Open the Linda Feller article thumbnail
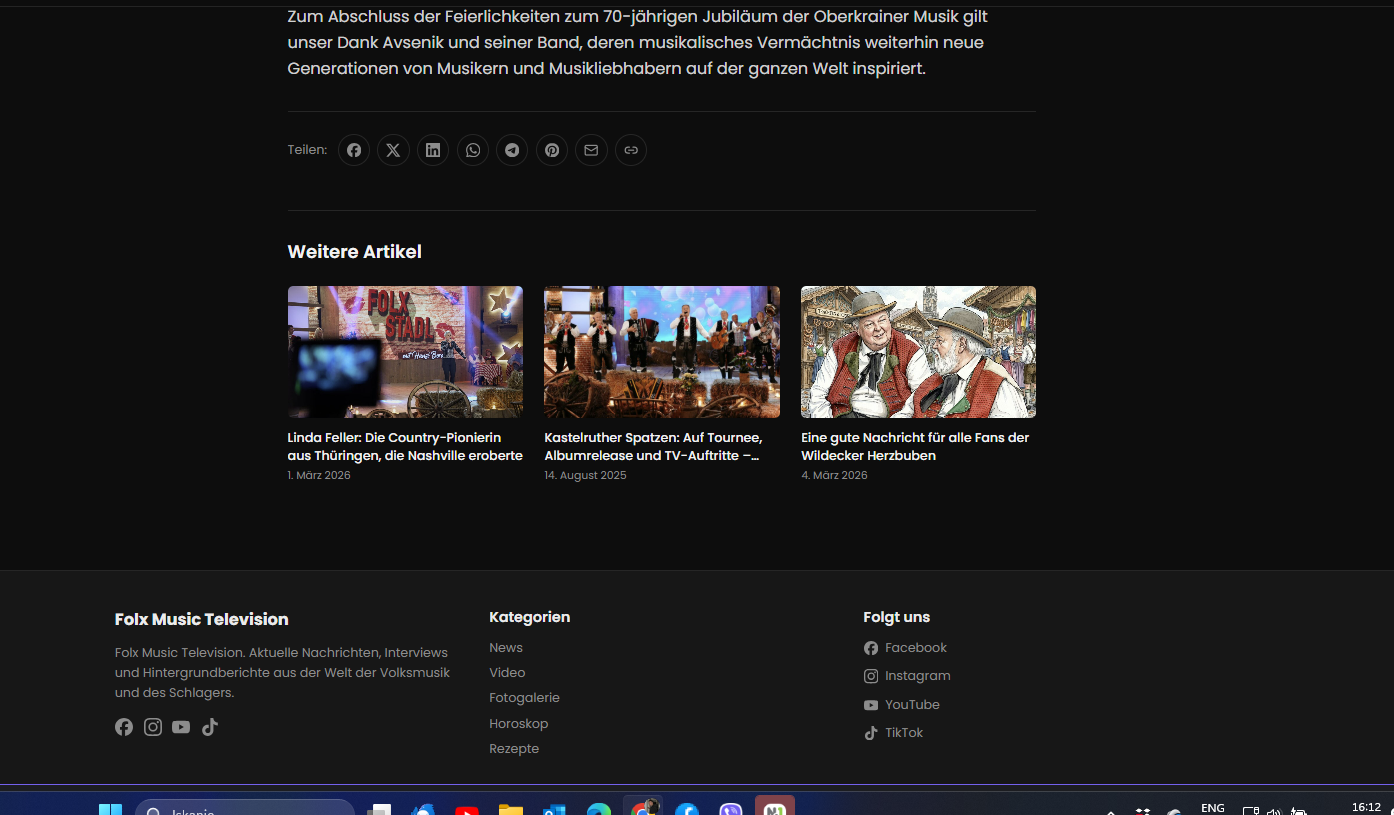1394x815 pixels. click(x=405, y=352)
